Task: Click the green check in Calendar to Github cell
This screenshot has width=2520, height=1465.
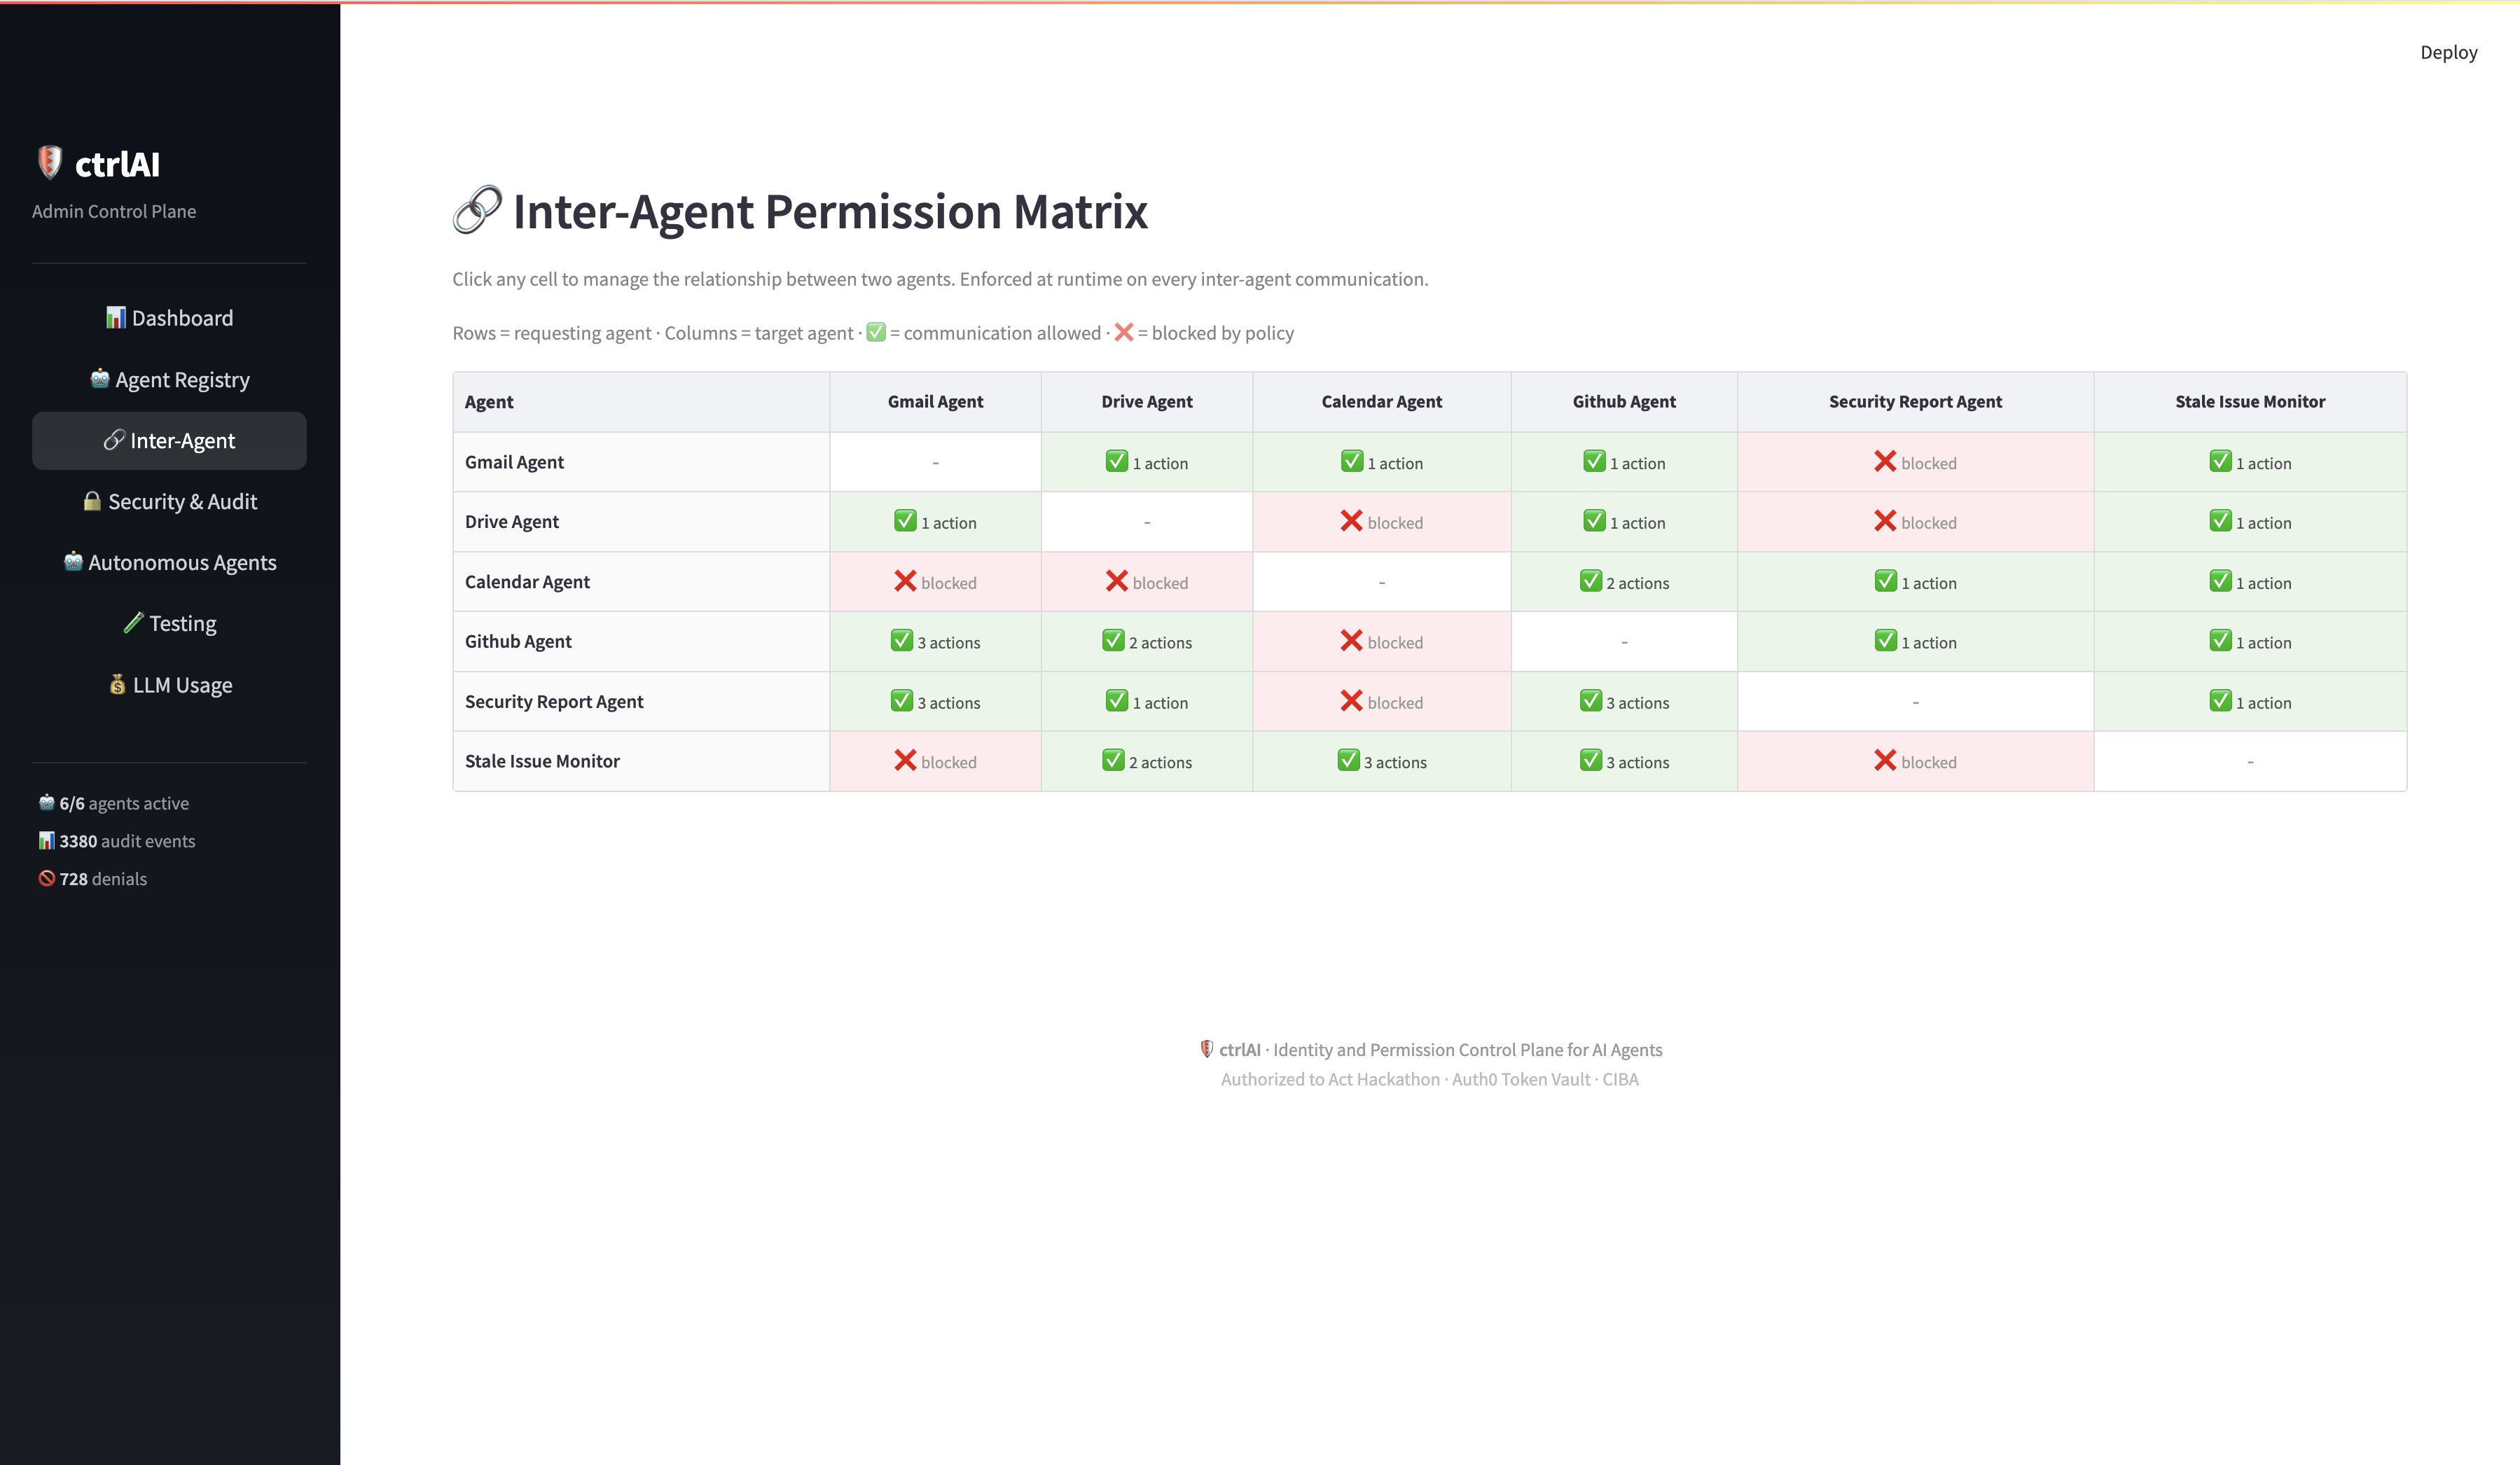Action: tap(1590, 581)
